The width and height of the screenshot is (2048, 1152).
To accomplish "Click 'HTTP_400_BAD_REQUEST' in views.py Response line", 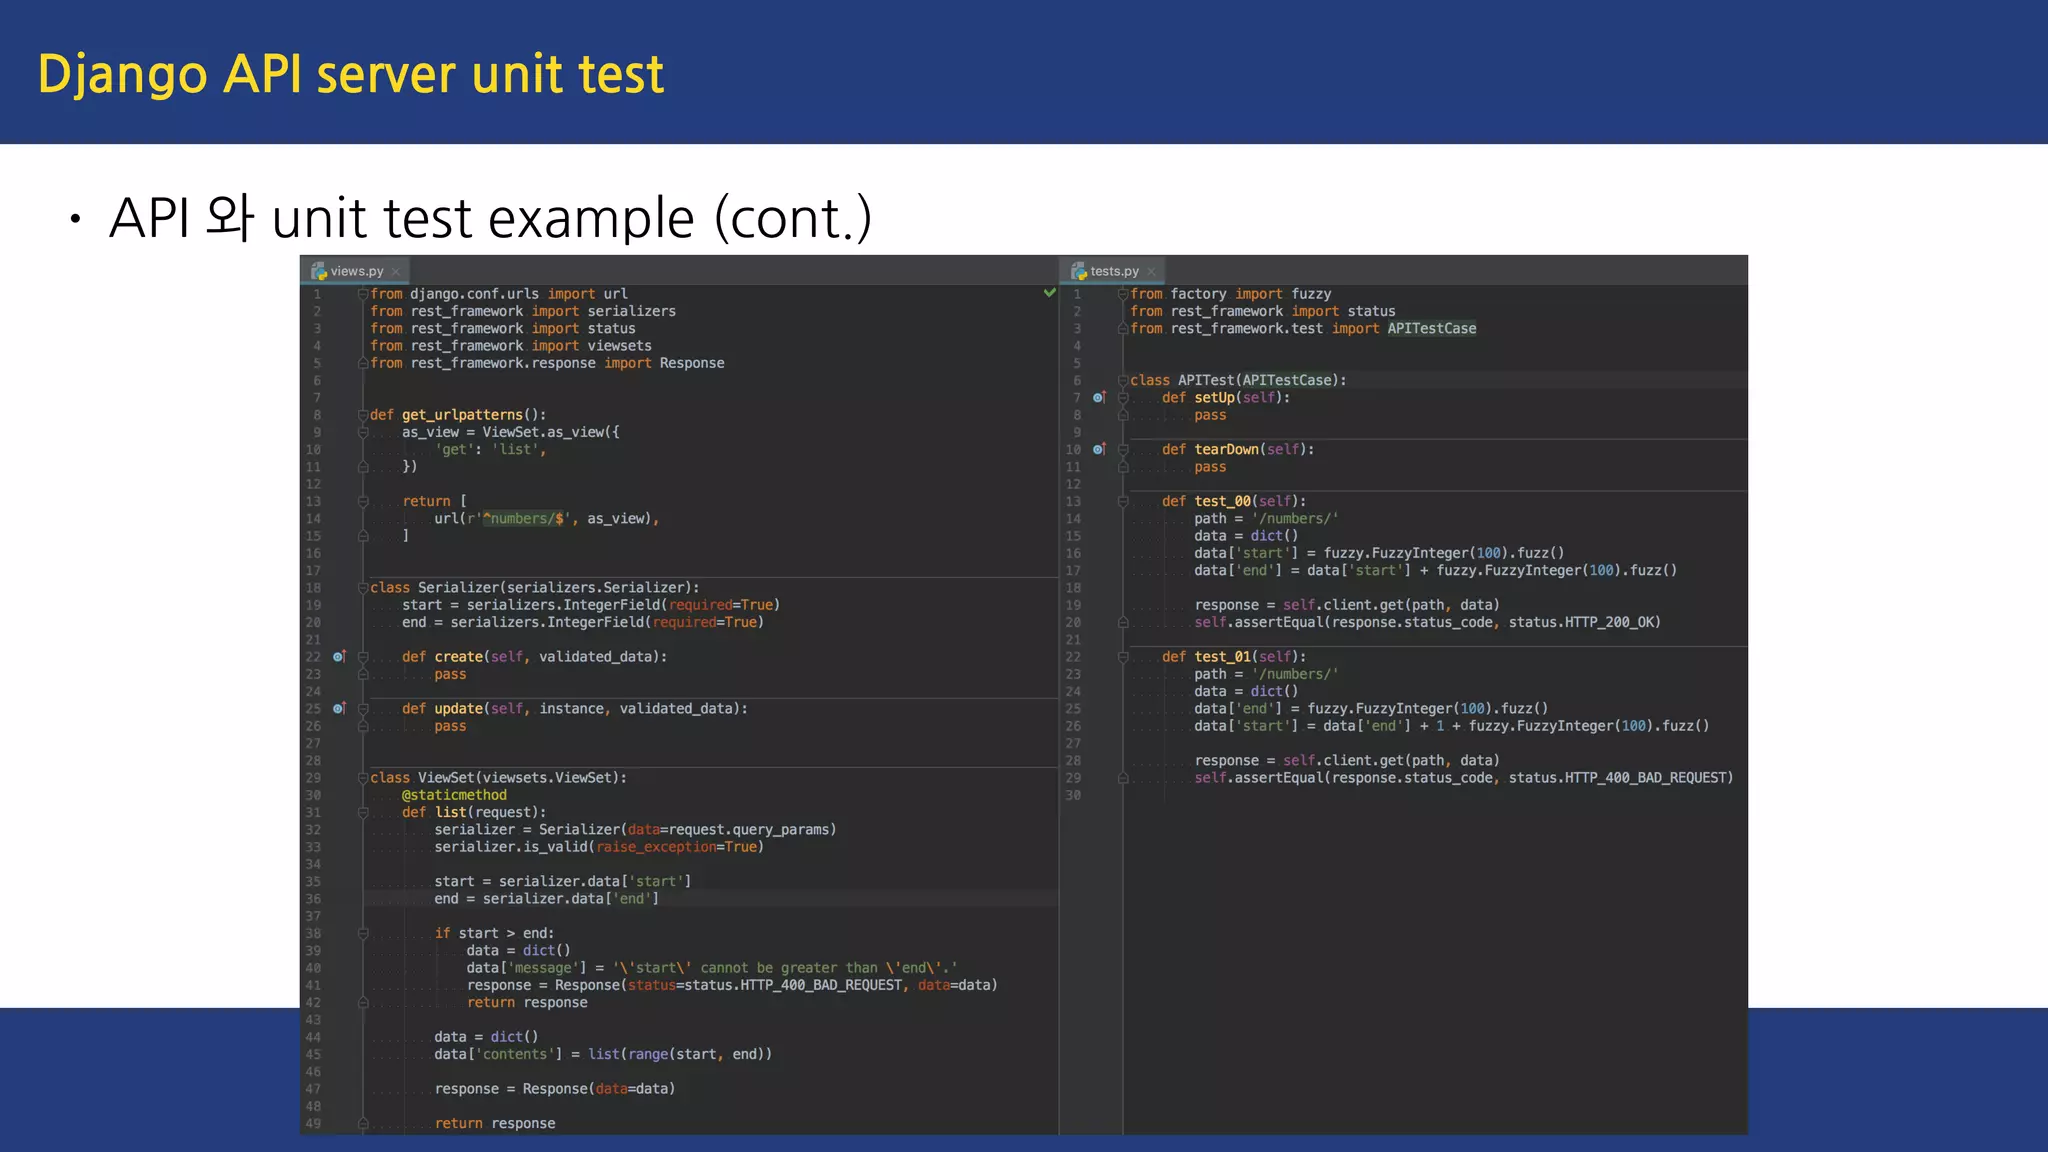I will pos(820,986).
